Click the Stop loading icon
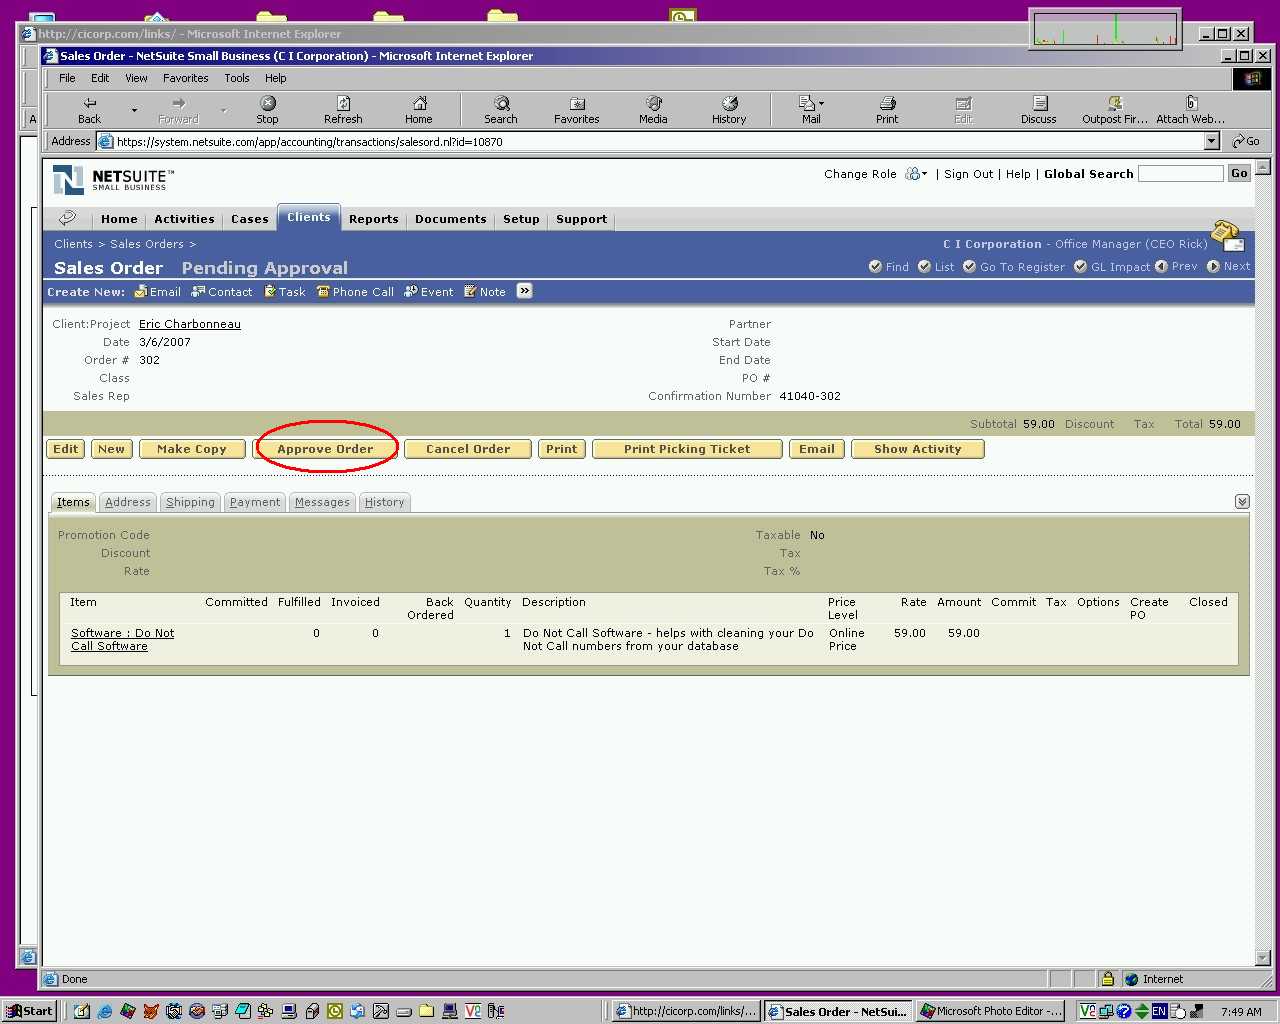The image size is (1280, 1024). pyautogui.click(x=267, y=109)
